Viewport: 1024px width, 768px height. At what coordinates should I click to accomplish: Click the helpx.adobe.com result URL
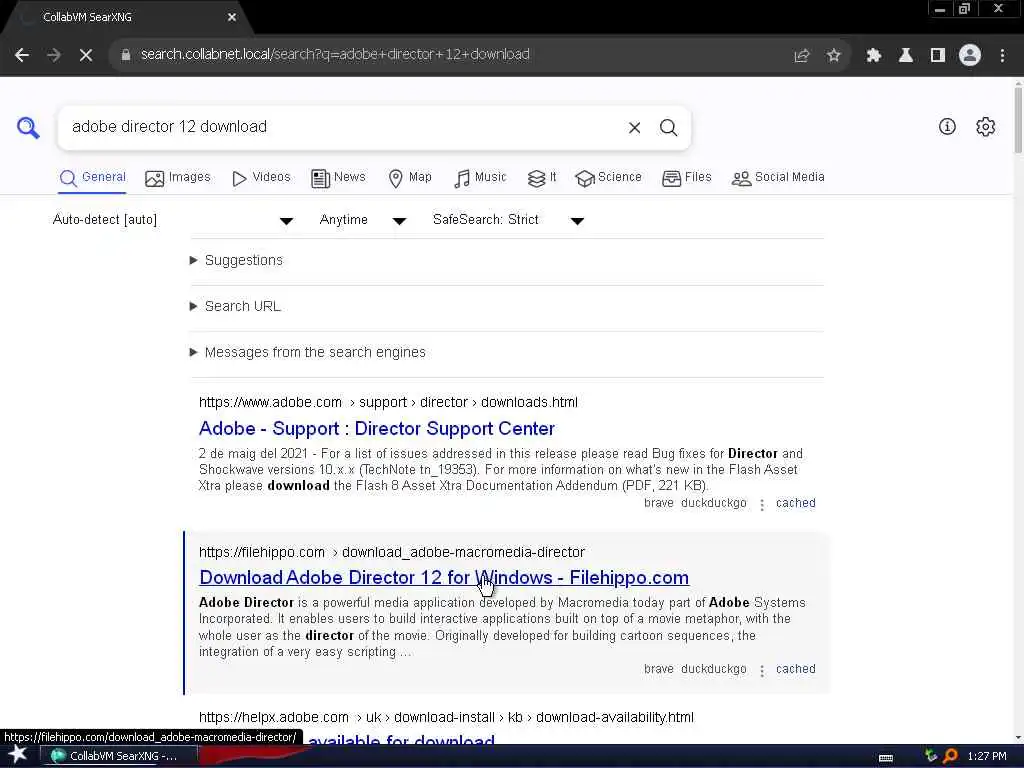click(446, 718)
